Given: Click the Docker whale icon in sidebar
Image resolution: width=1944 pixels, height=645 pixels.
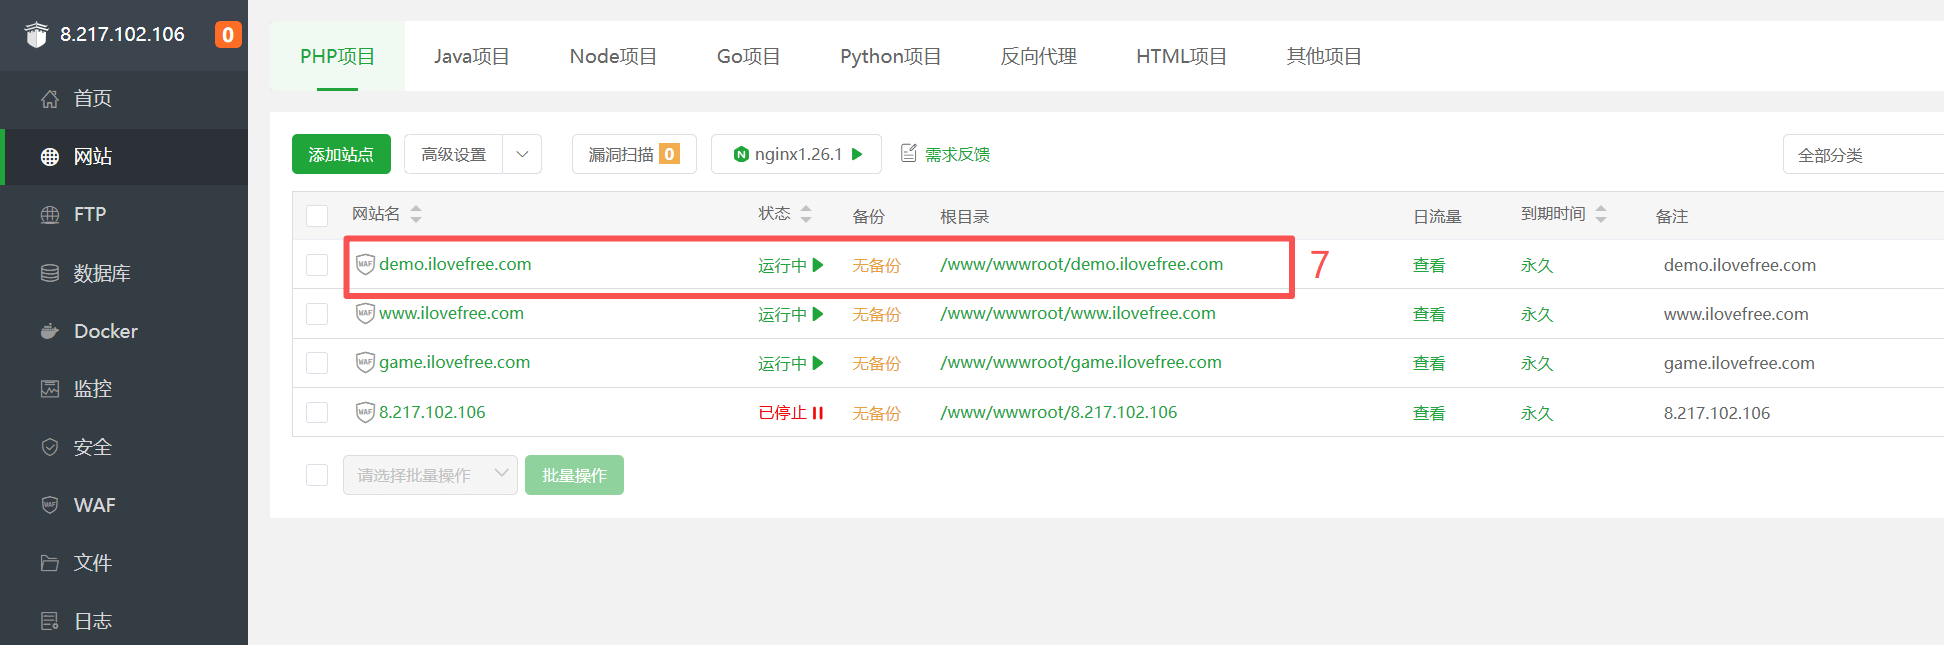Looking at the screenshot, I should 50,331.
